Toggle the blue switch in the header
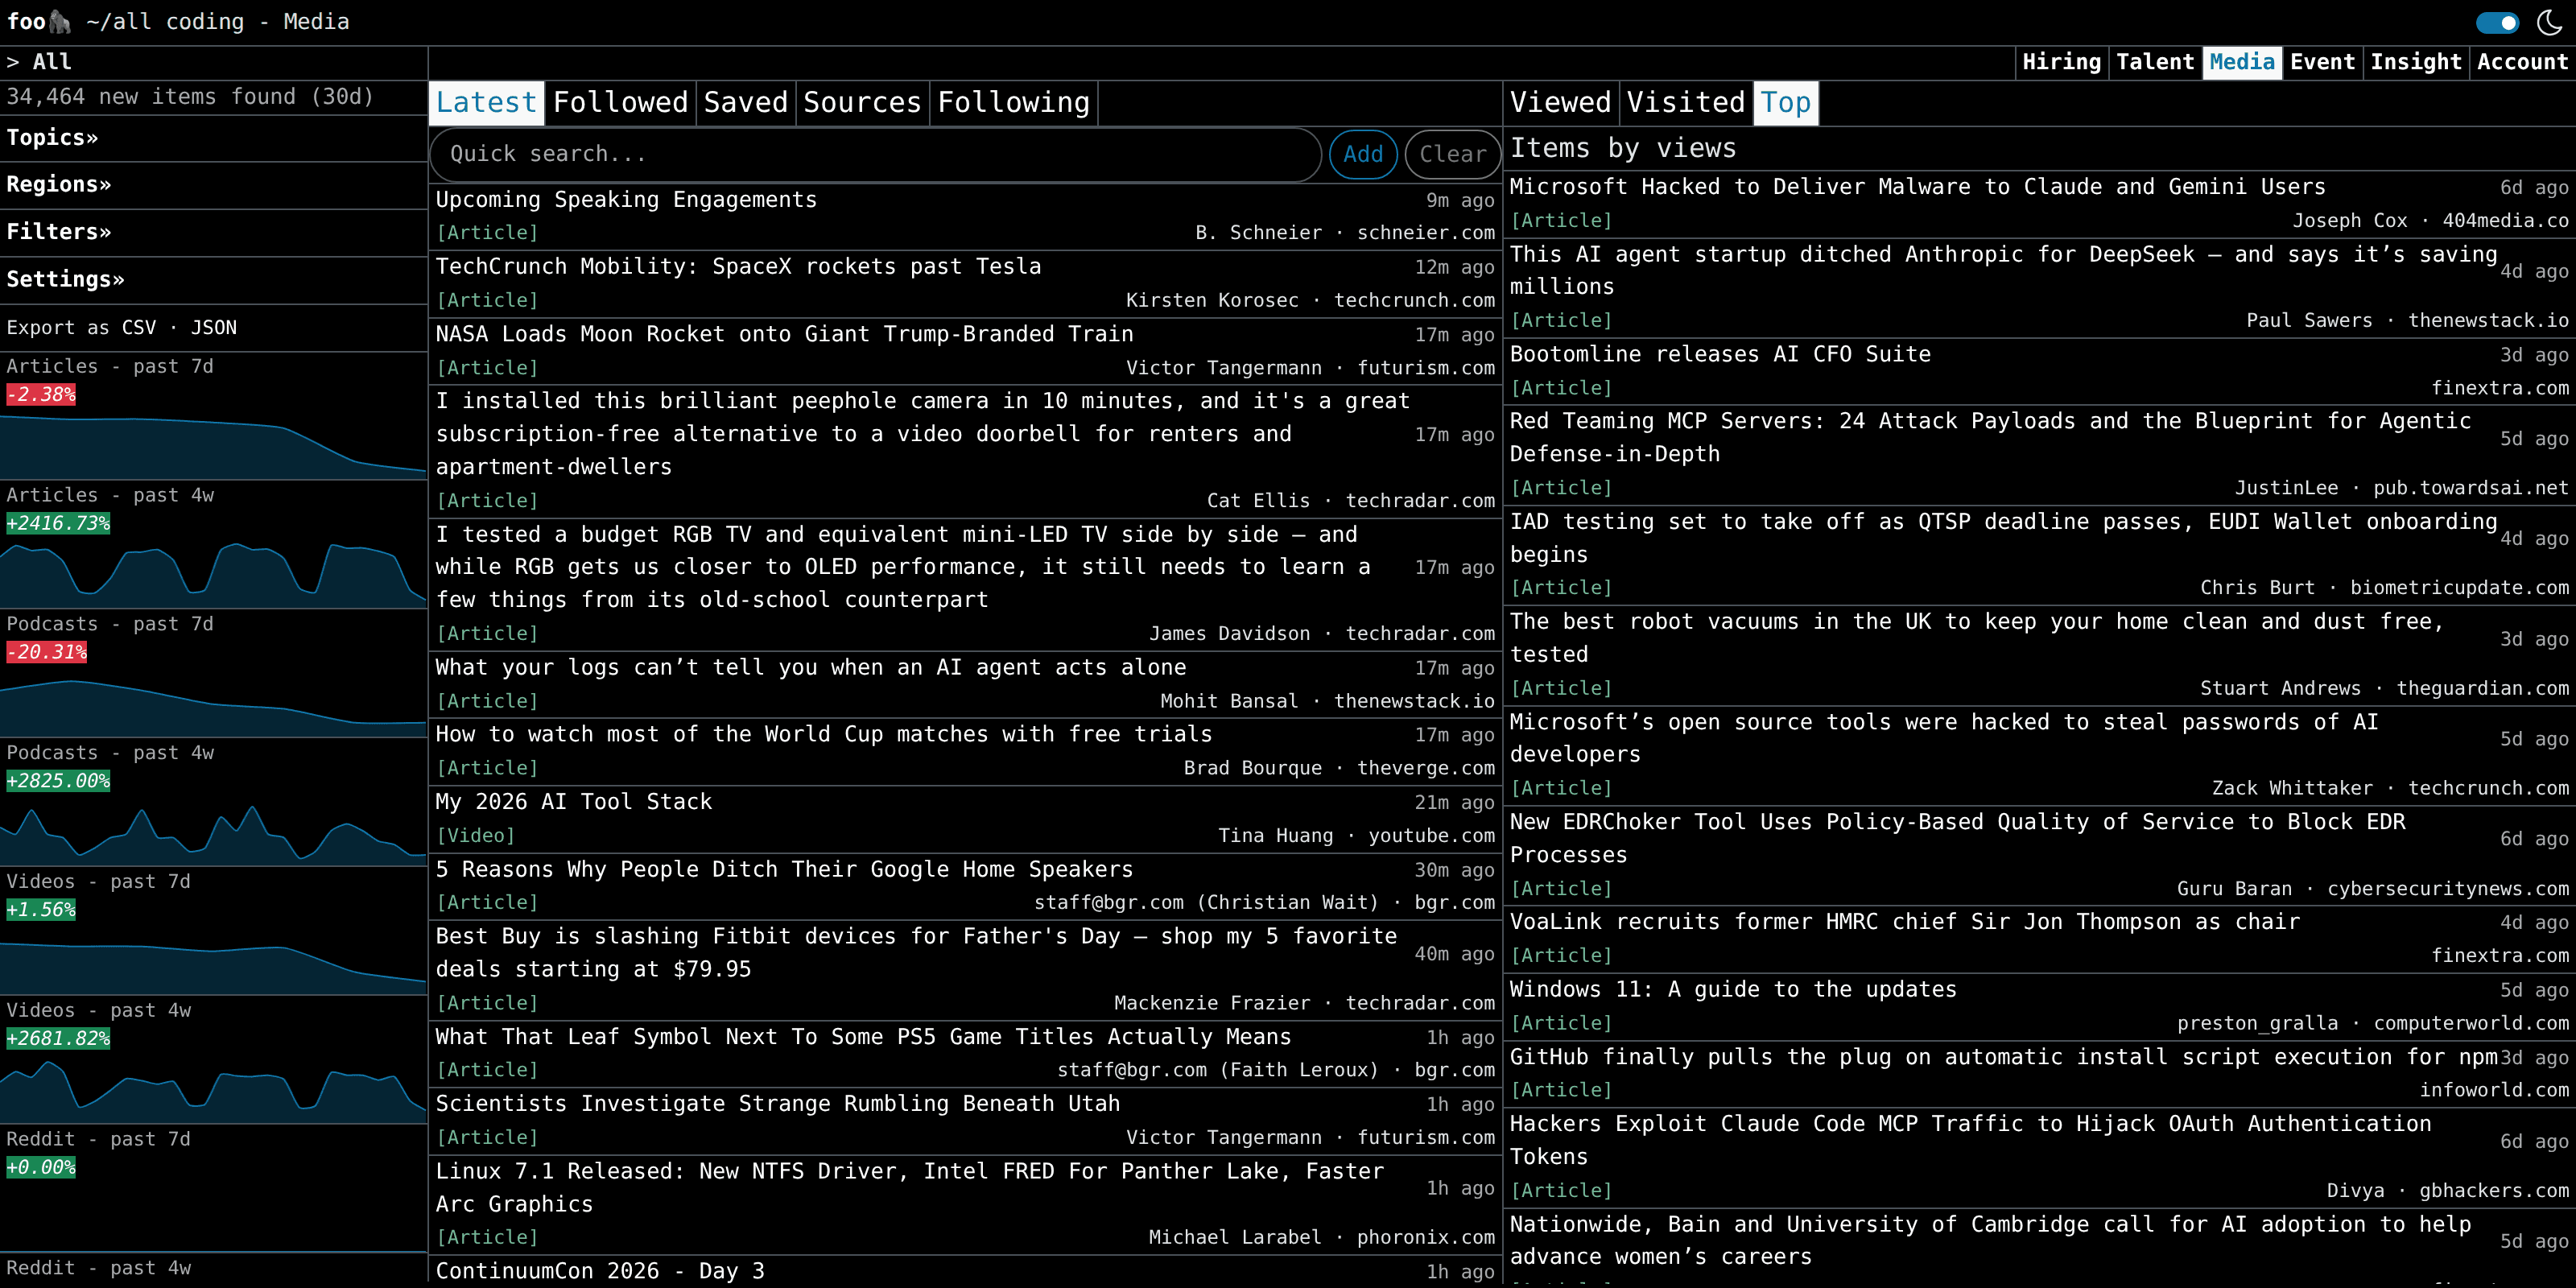Image resolution: width=2576 pixels, height=1288 pixels. click(2496, 22)
